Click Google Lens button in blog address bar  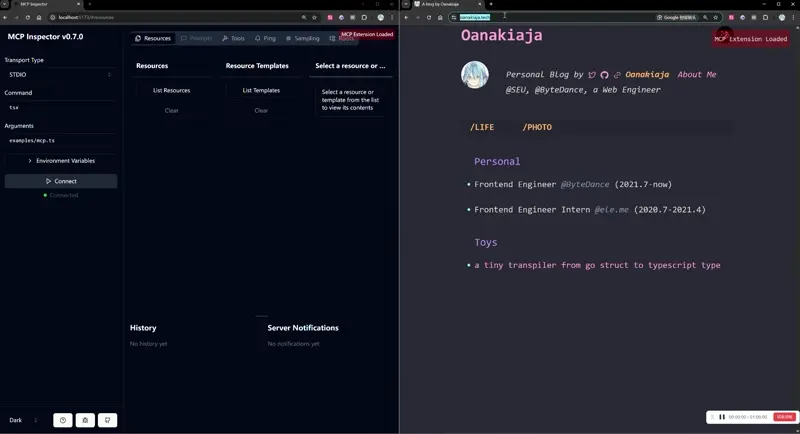677,17
